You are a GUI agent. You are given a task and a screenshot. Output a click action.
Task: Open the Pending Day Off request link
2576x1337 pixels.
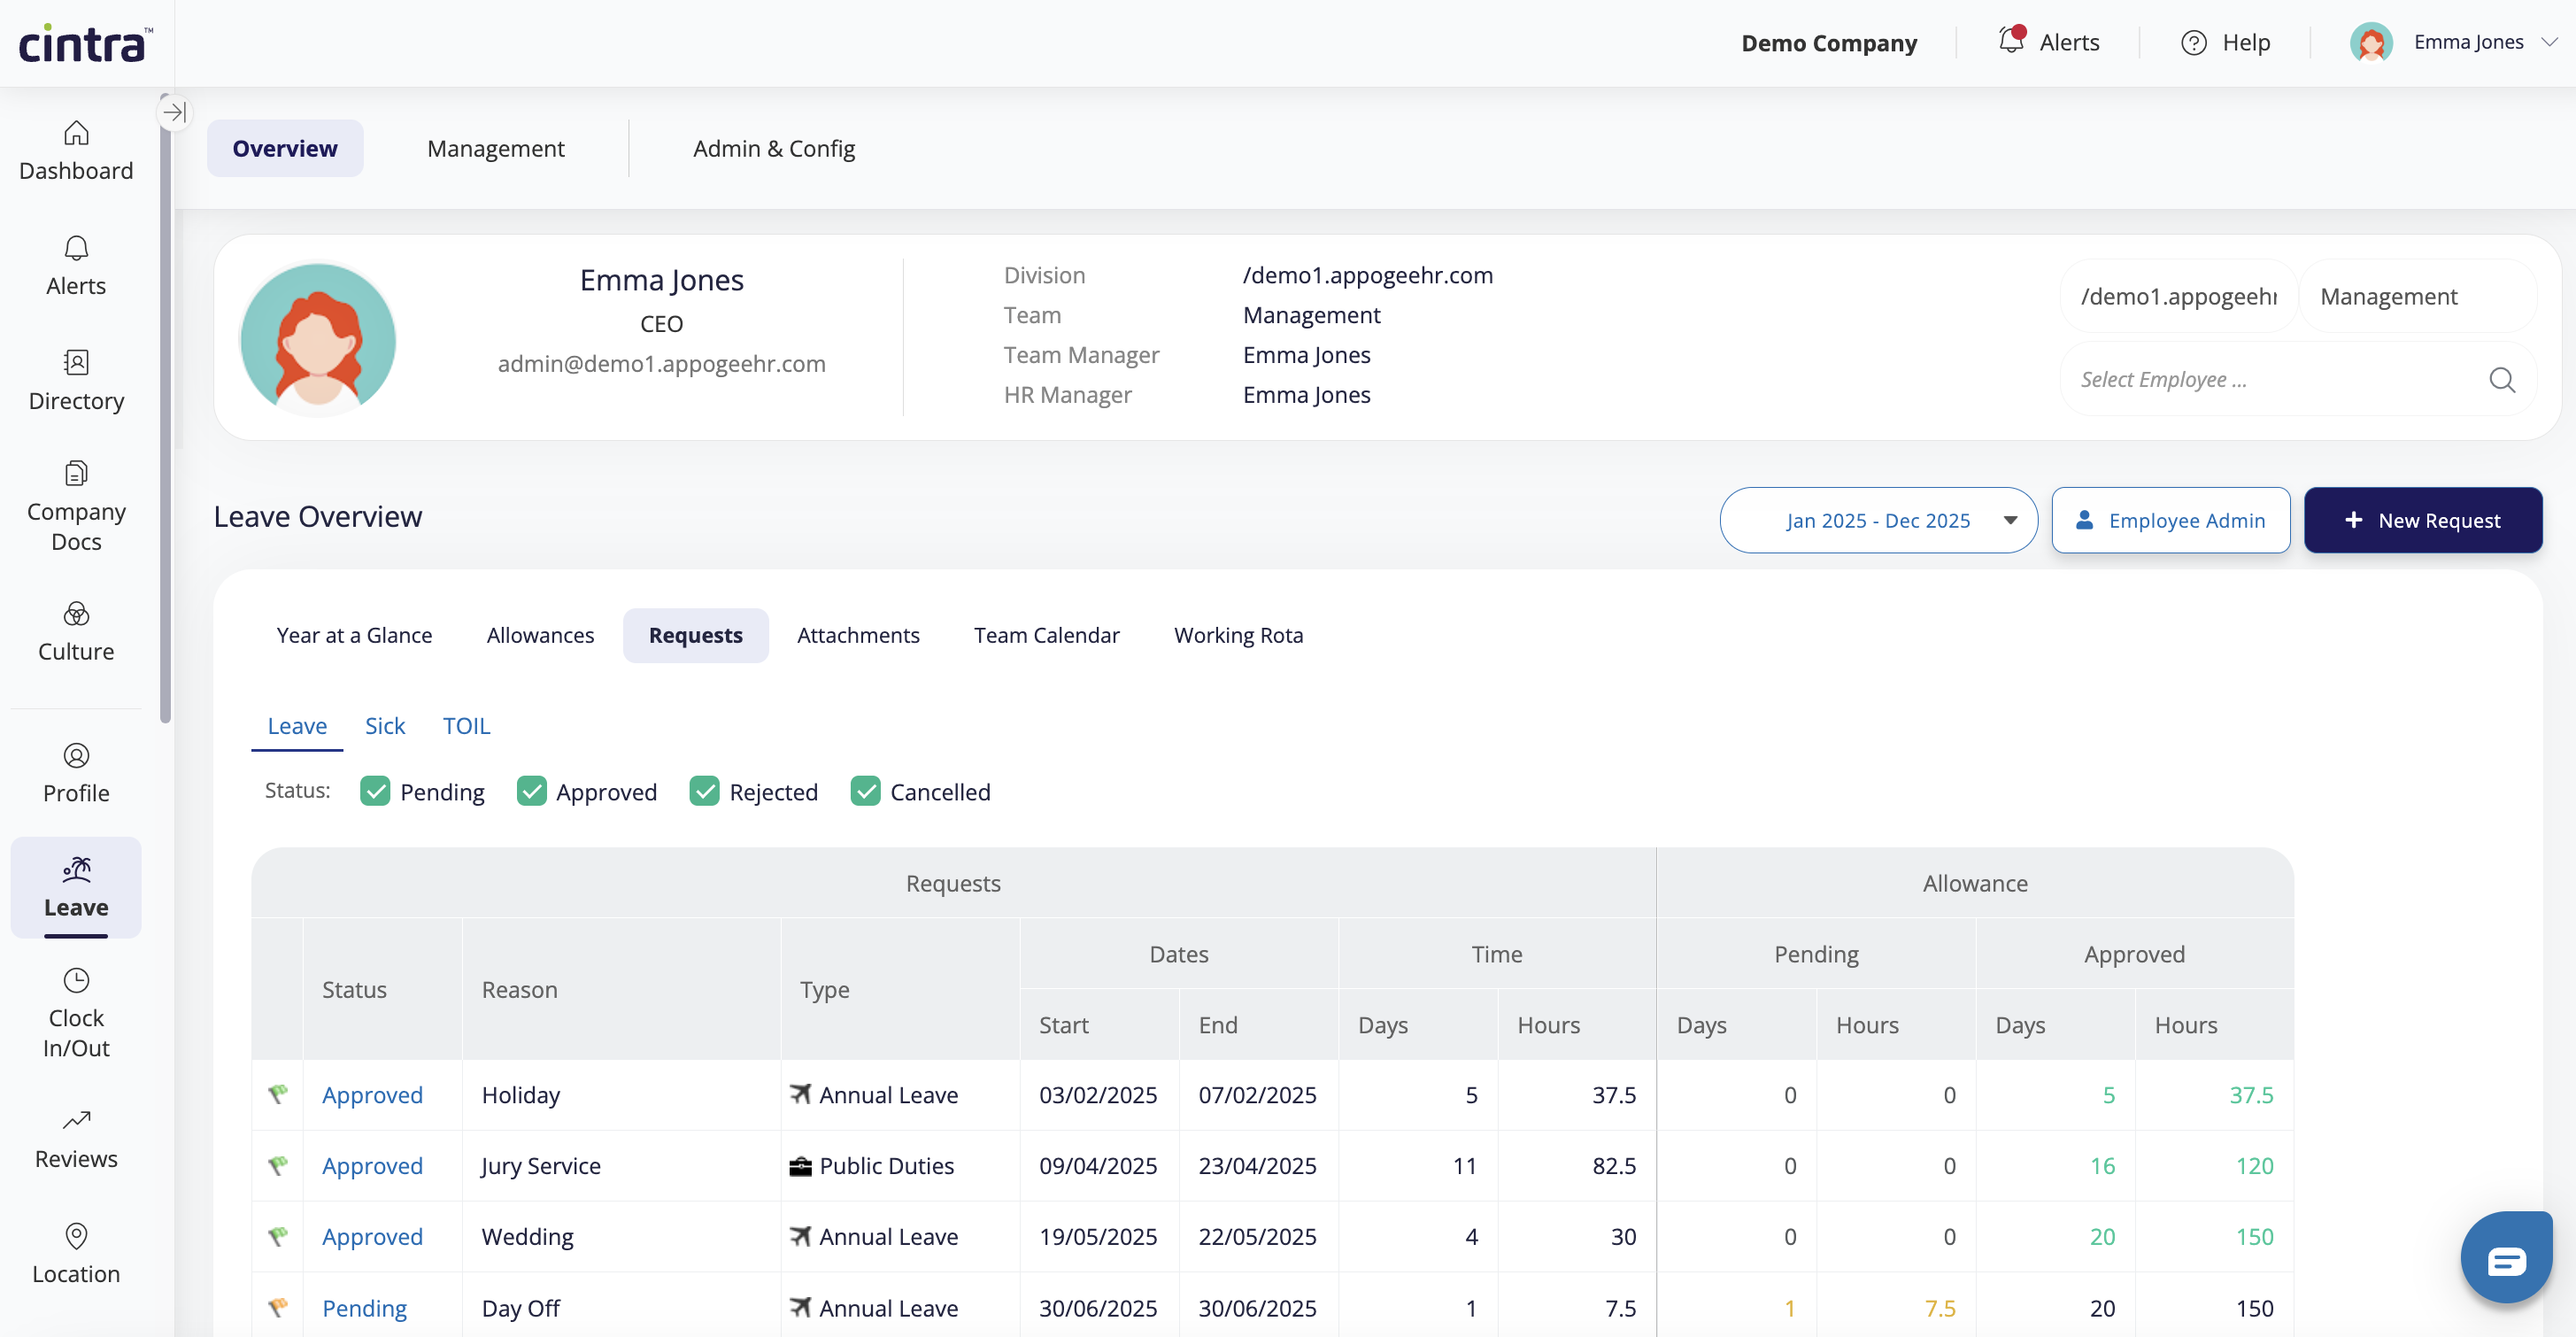364,1307
